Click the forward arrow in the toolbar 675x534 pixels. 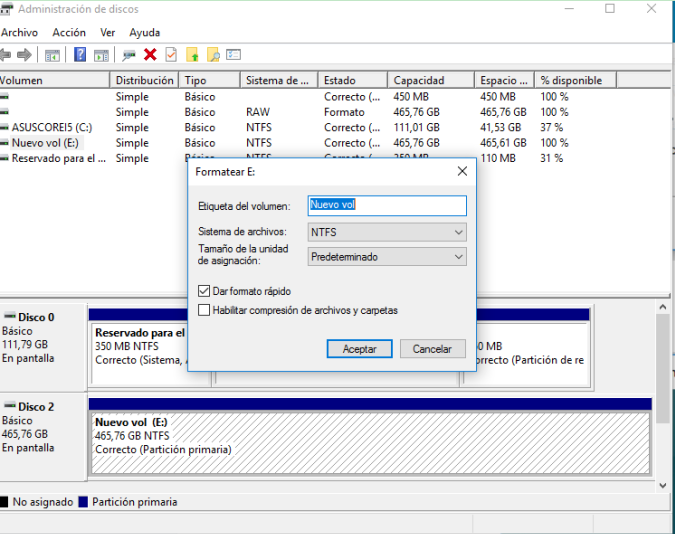(25, 55)
